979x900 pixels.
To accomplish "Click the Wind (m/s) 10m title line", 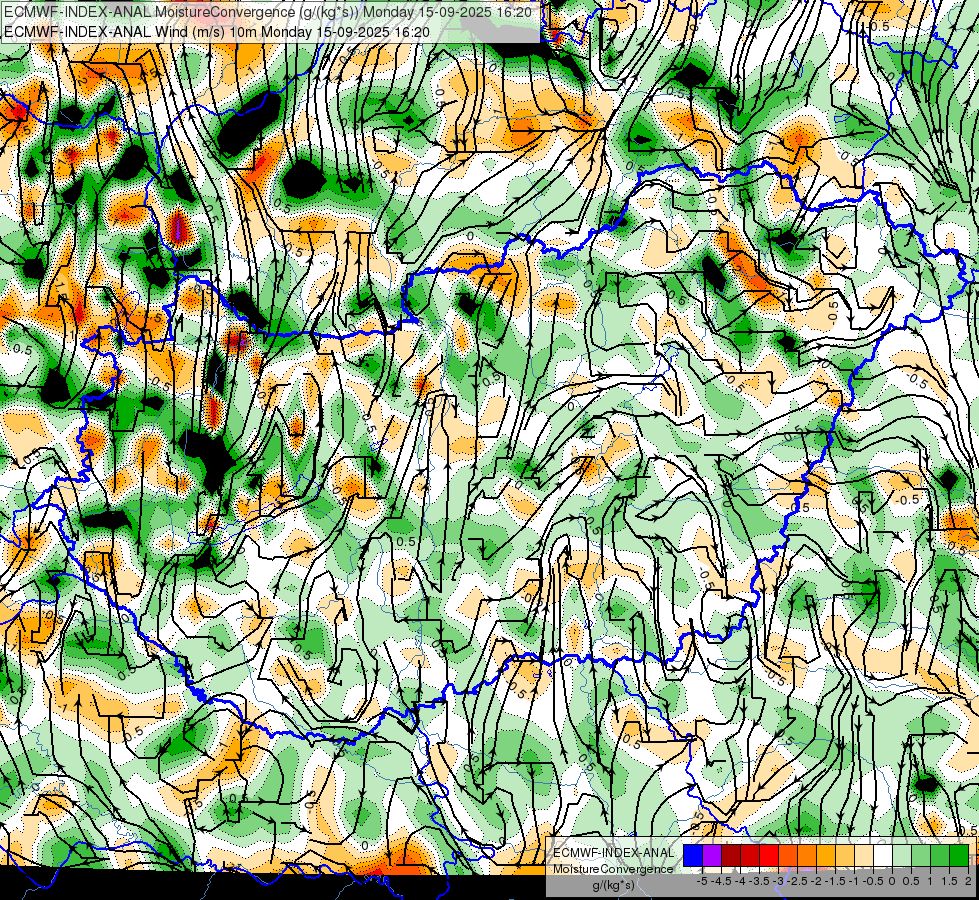I will [217, 31].
